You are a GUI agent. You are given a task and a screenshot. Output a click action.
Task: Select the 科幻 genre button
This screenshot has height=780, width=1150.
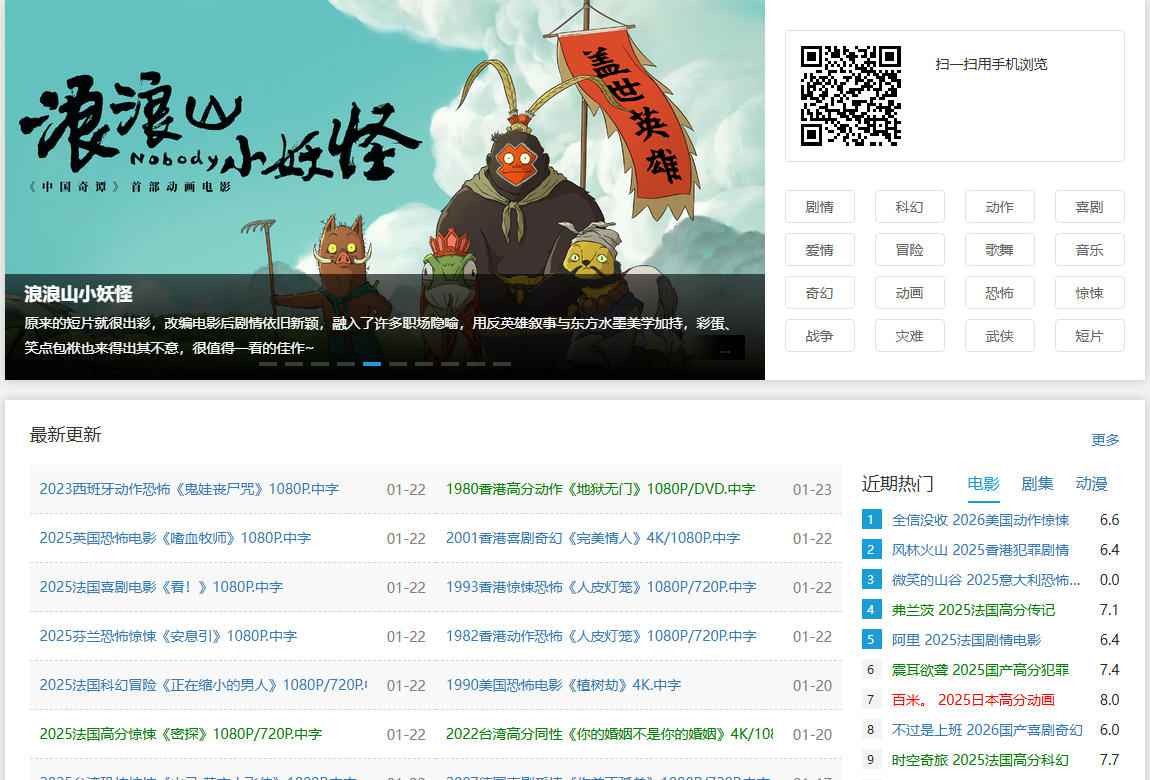pos(909,207)
